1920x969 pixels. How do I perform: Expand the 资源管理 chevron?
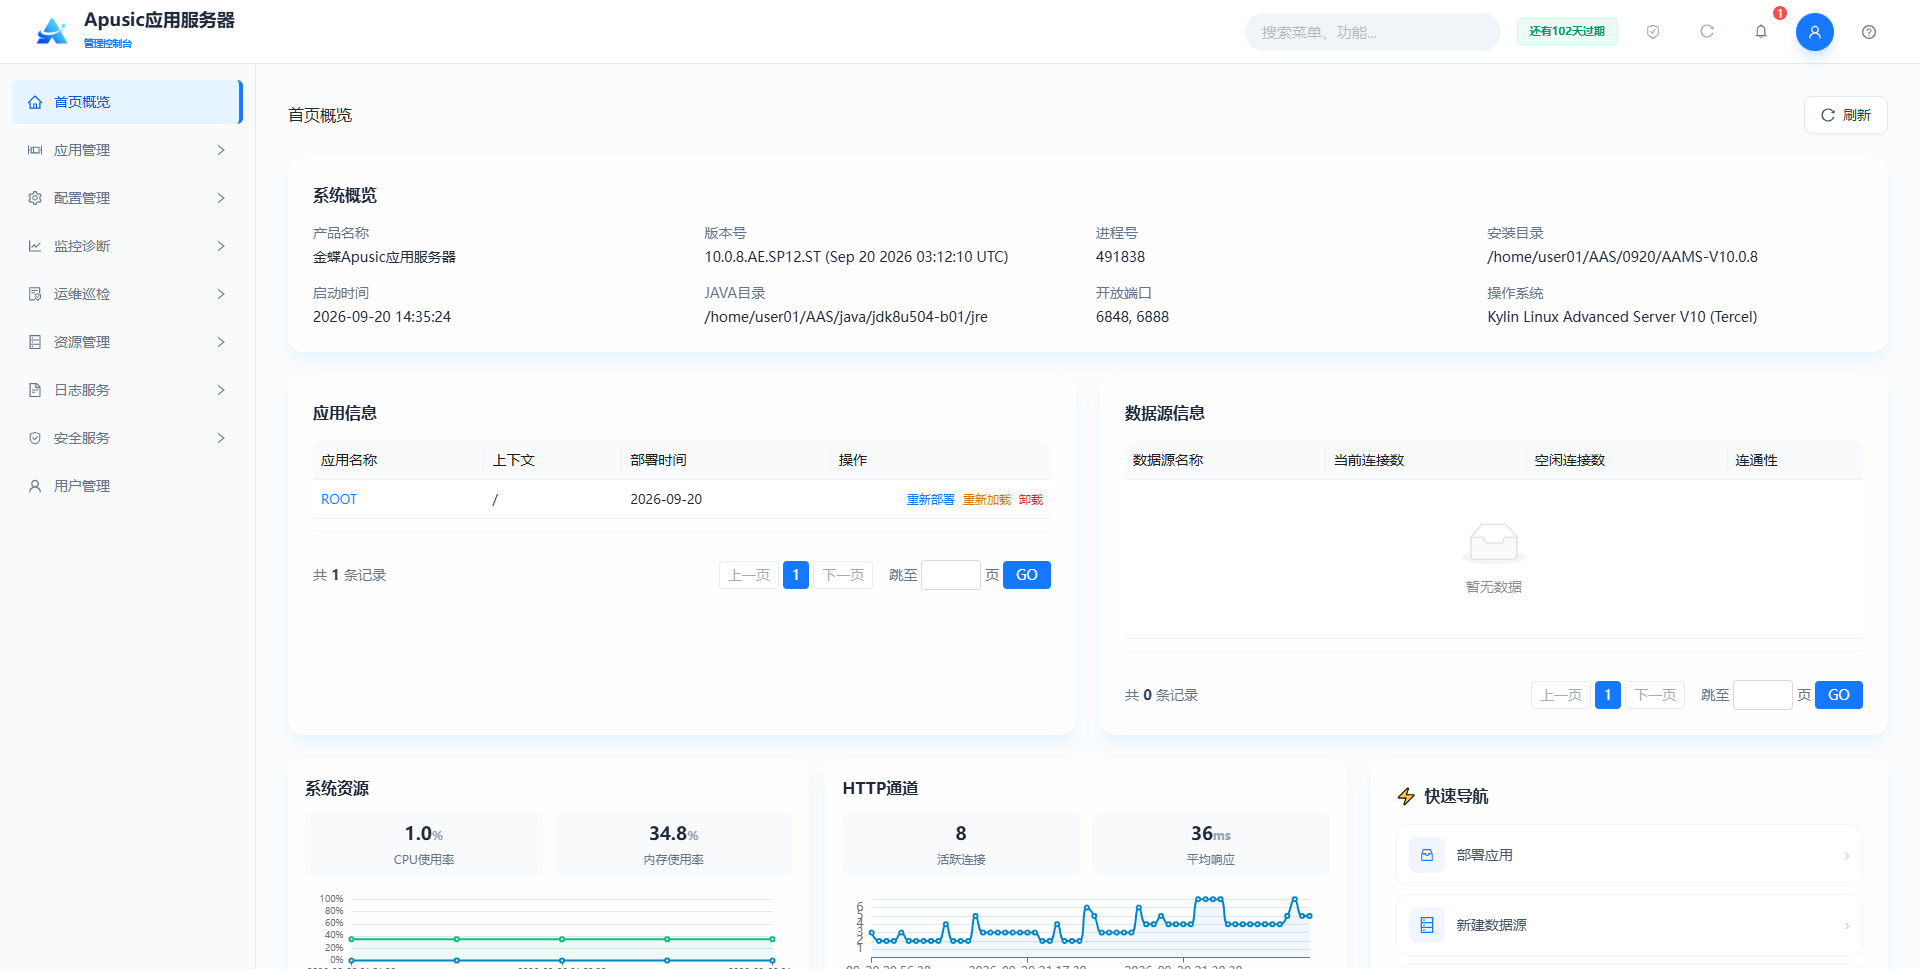[x=221, y=342]
